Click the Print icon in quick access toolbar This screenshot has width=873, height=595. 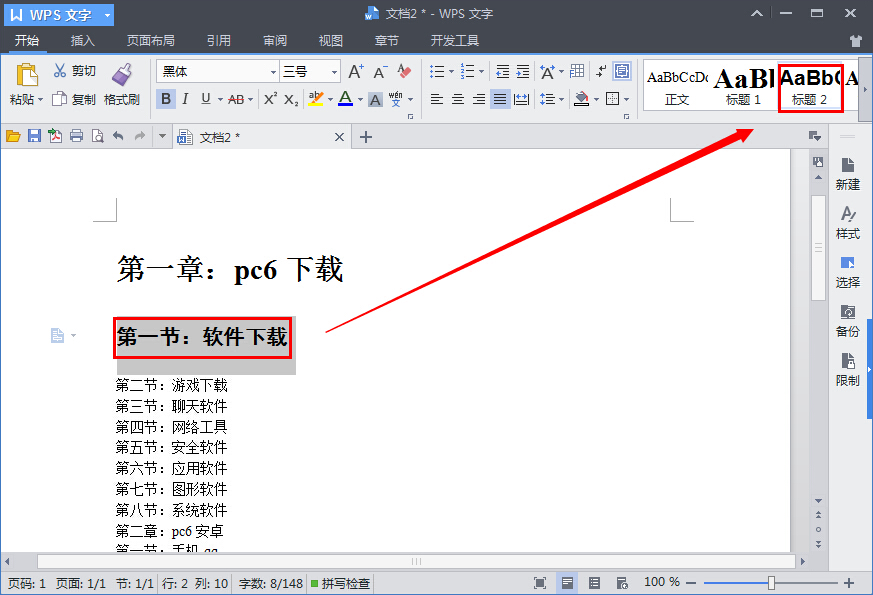click(76, 137)
